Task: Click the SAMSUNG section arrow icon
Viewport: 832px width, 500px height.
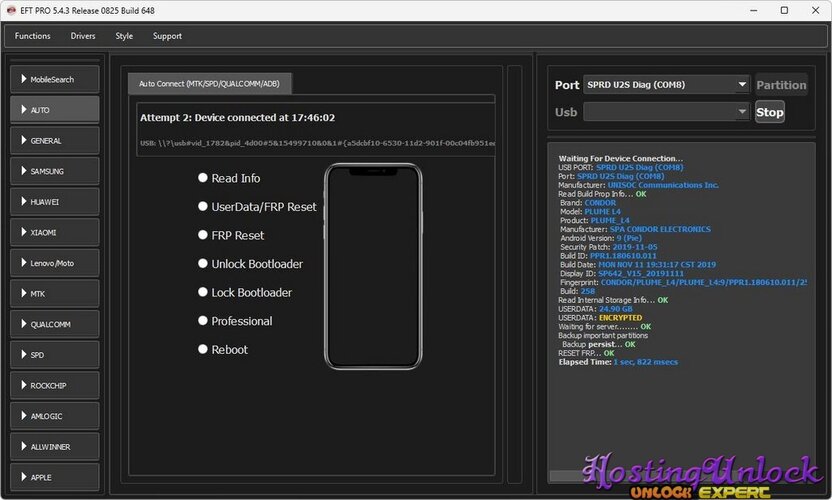Action: coord(23,171)
